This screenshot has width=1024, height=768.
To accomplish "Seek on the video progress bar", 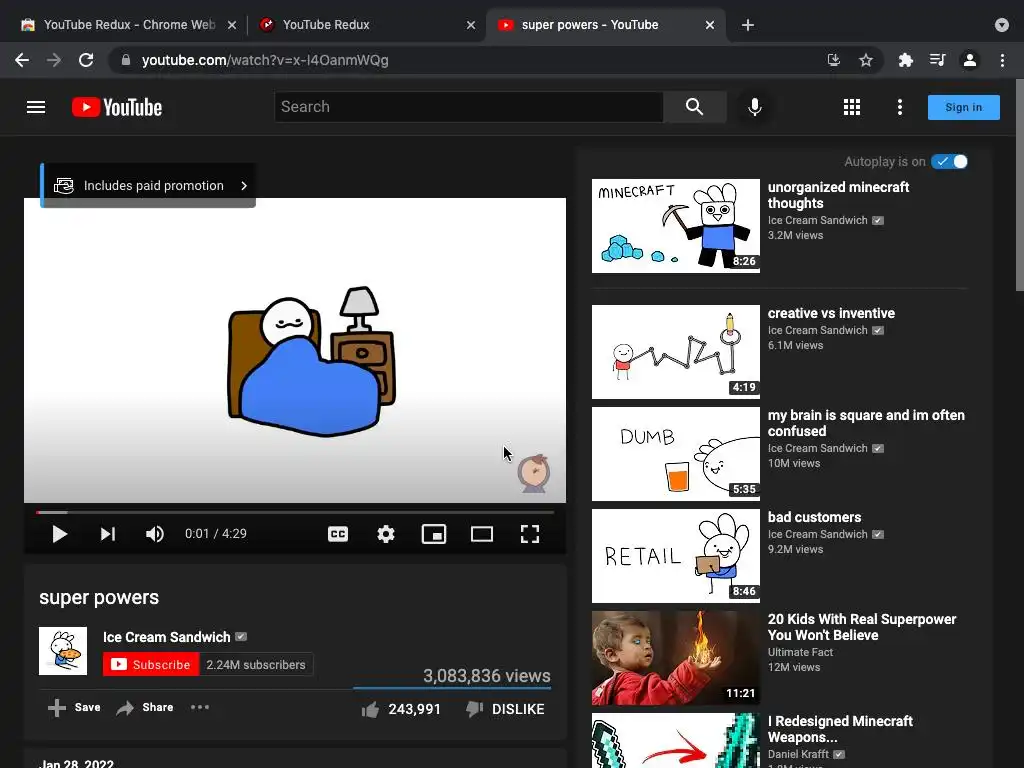I will 295,513.
